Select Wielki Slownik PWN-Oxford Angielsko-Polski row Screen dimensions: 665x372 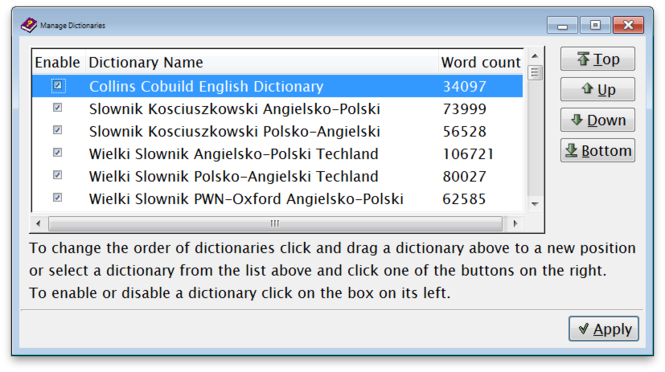pyautogui.click(x=277, y=199)
